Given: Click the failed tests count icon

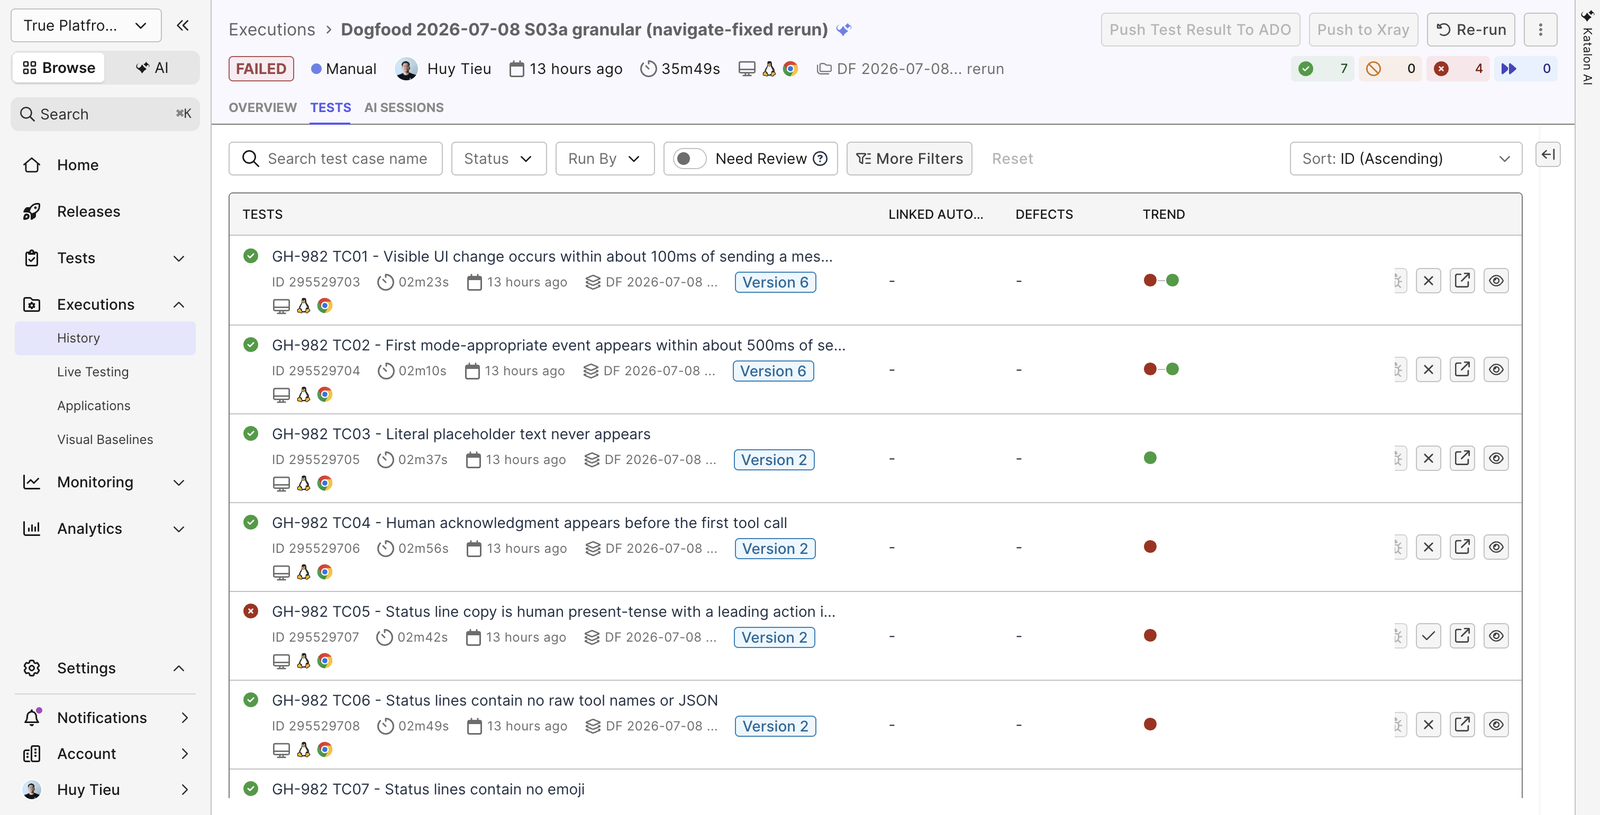Looking at the screenshot, I should click(x=1441, y=69).
